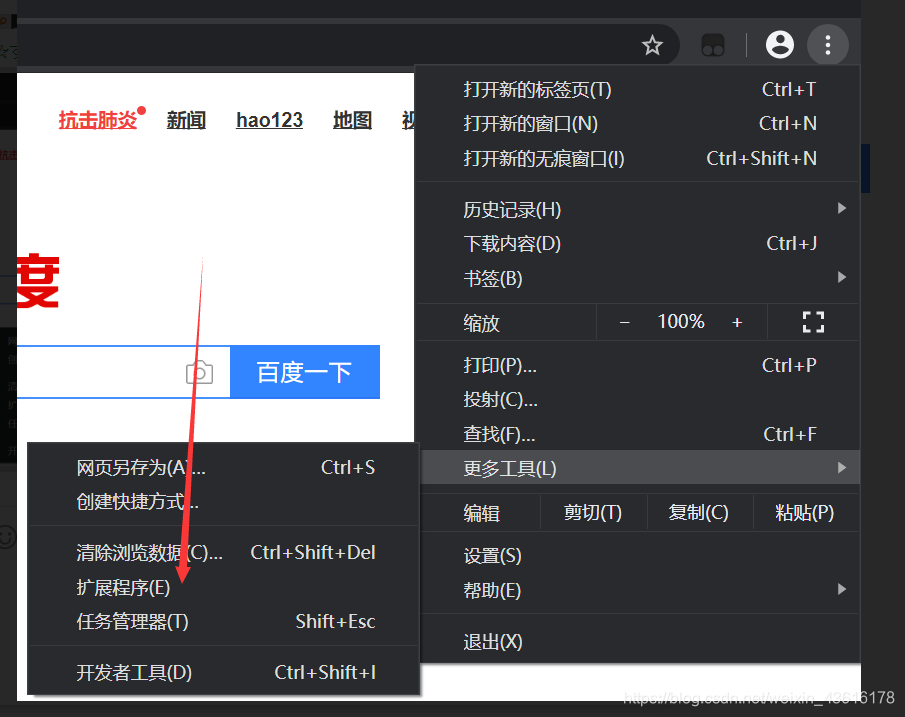Click the camera image-search icon
Viewport: 905px width, 717px height.
[199, 372]
